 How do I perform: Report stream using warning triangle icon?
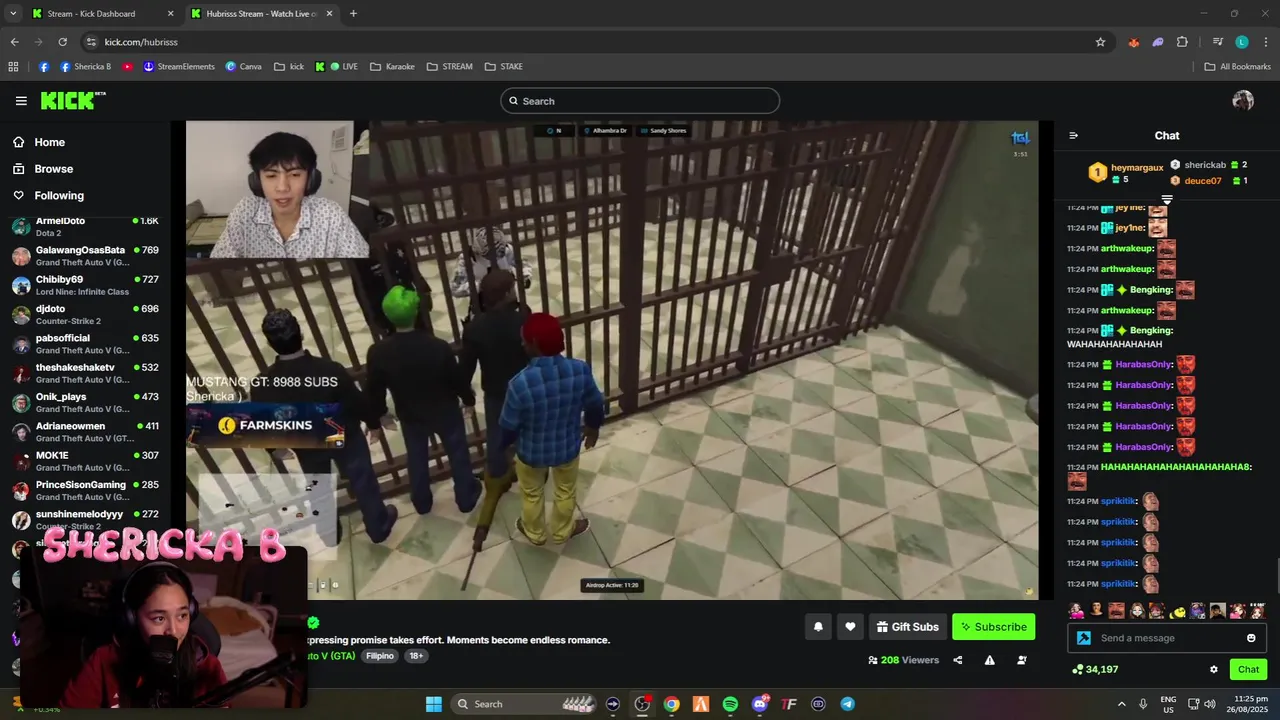(x=989, y=660)
